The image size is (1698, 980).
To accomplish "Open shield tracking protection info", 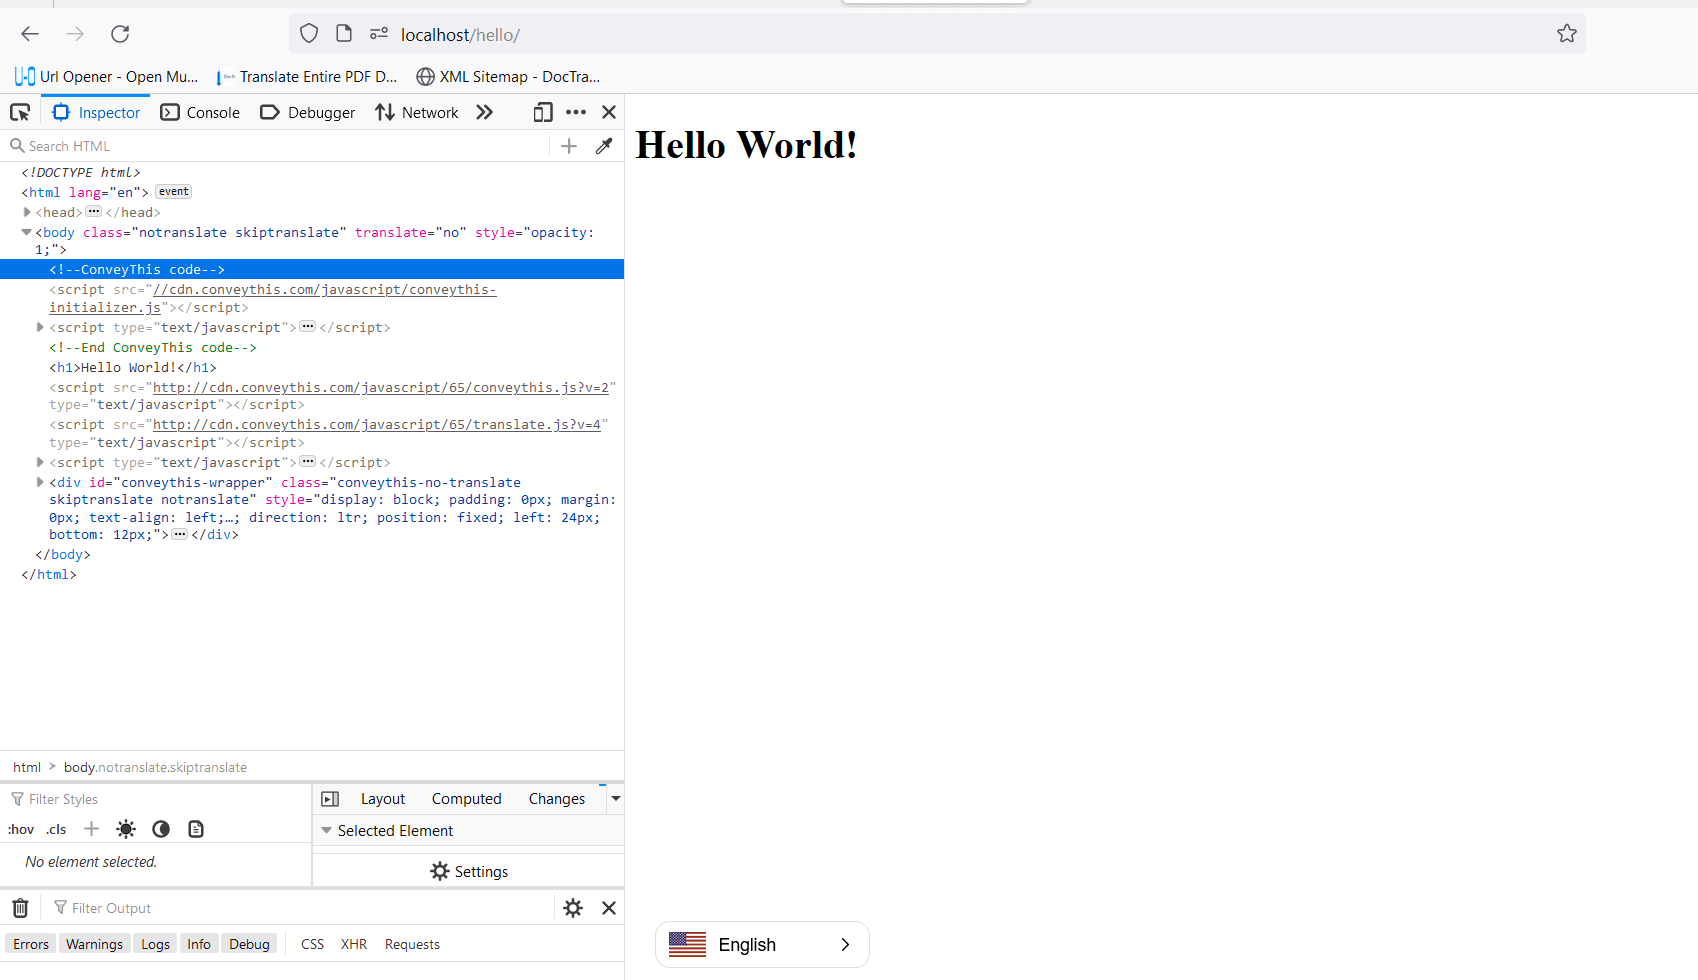I will pos(309,34).
